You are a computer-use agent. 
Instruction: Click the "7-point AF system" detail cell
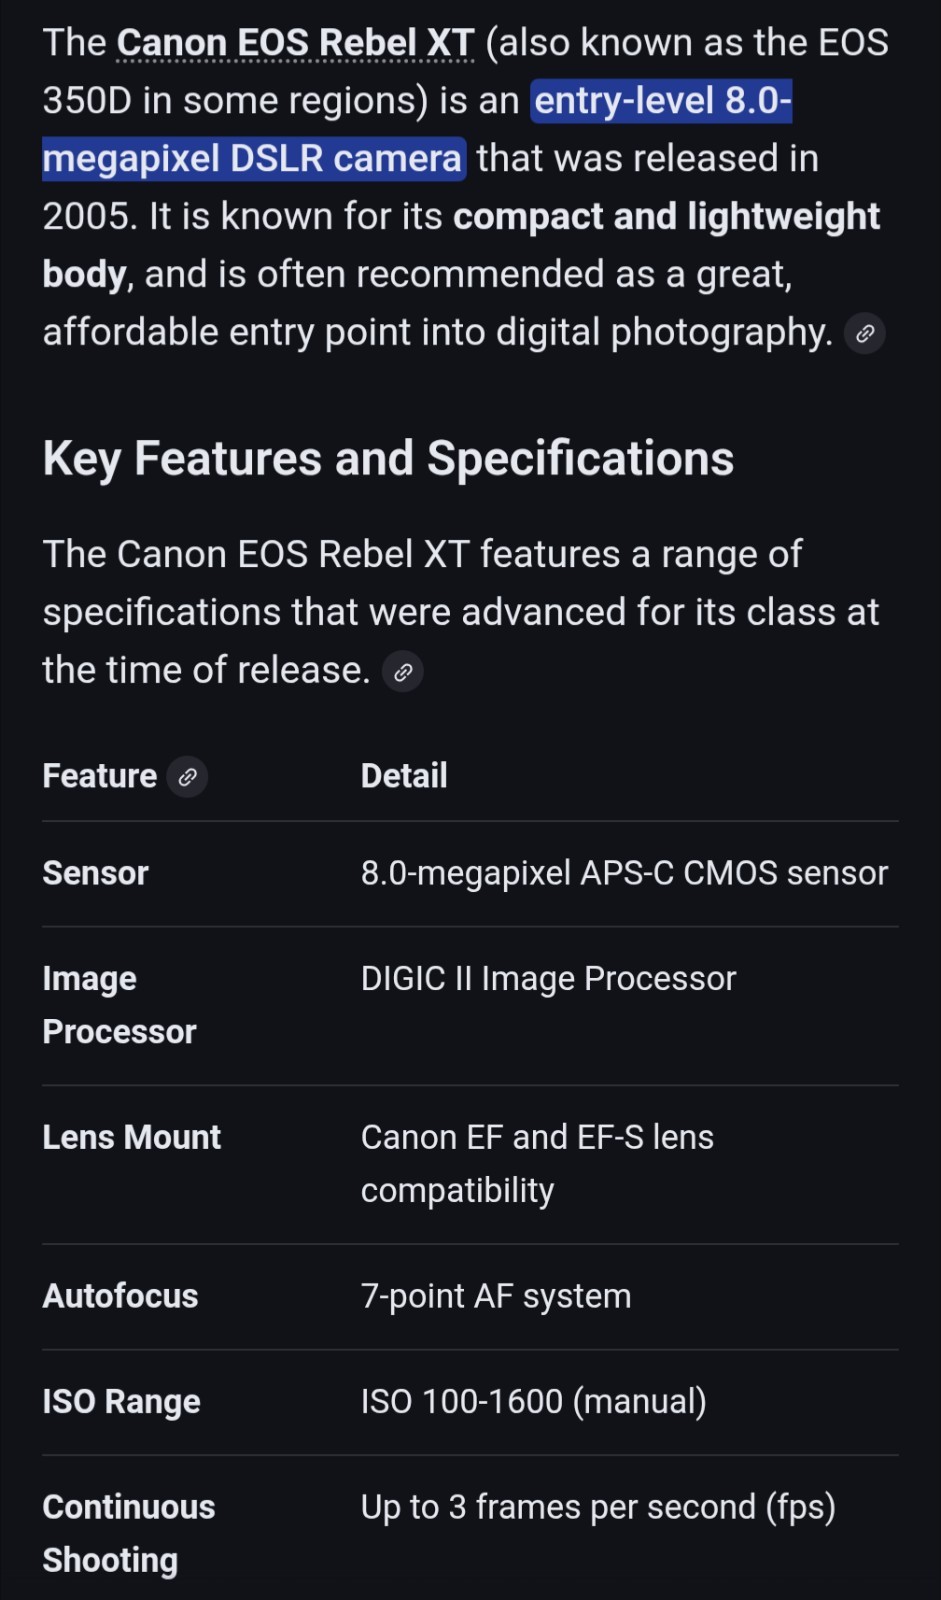[x=496, y=1296]
